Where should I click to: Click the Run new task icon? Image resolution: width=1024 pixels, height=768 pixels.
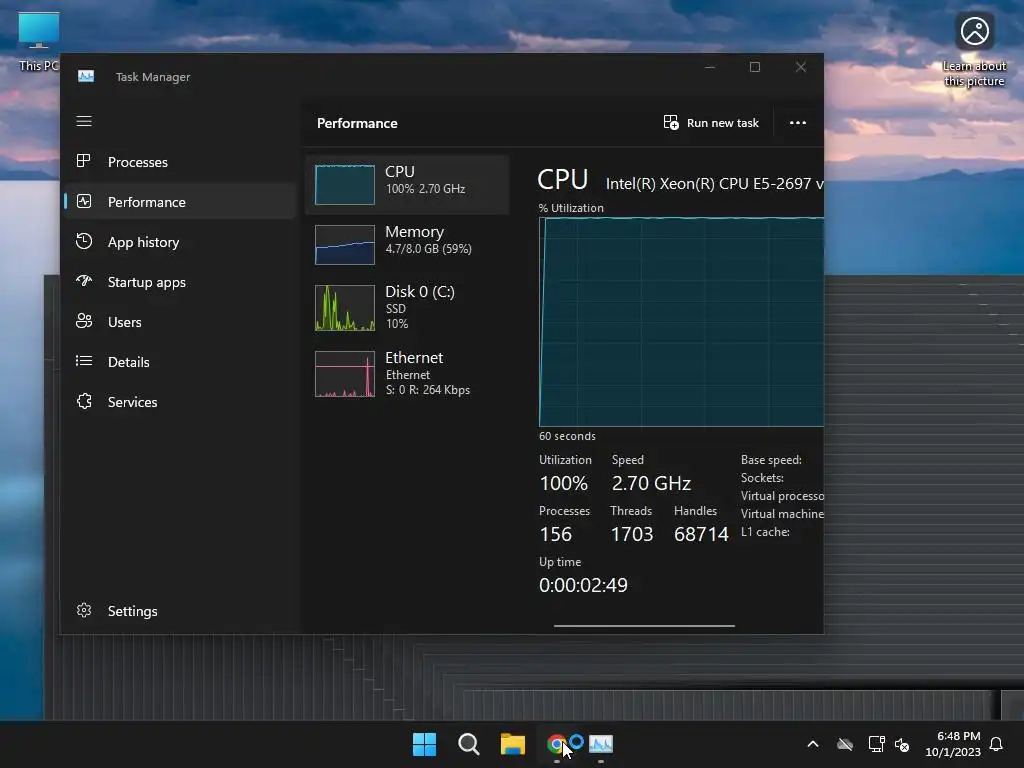coord(671,123)
